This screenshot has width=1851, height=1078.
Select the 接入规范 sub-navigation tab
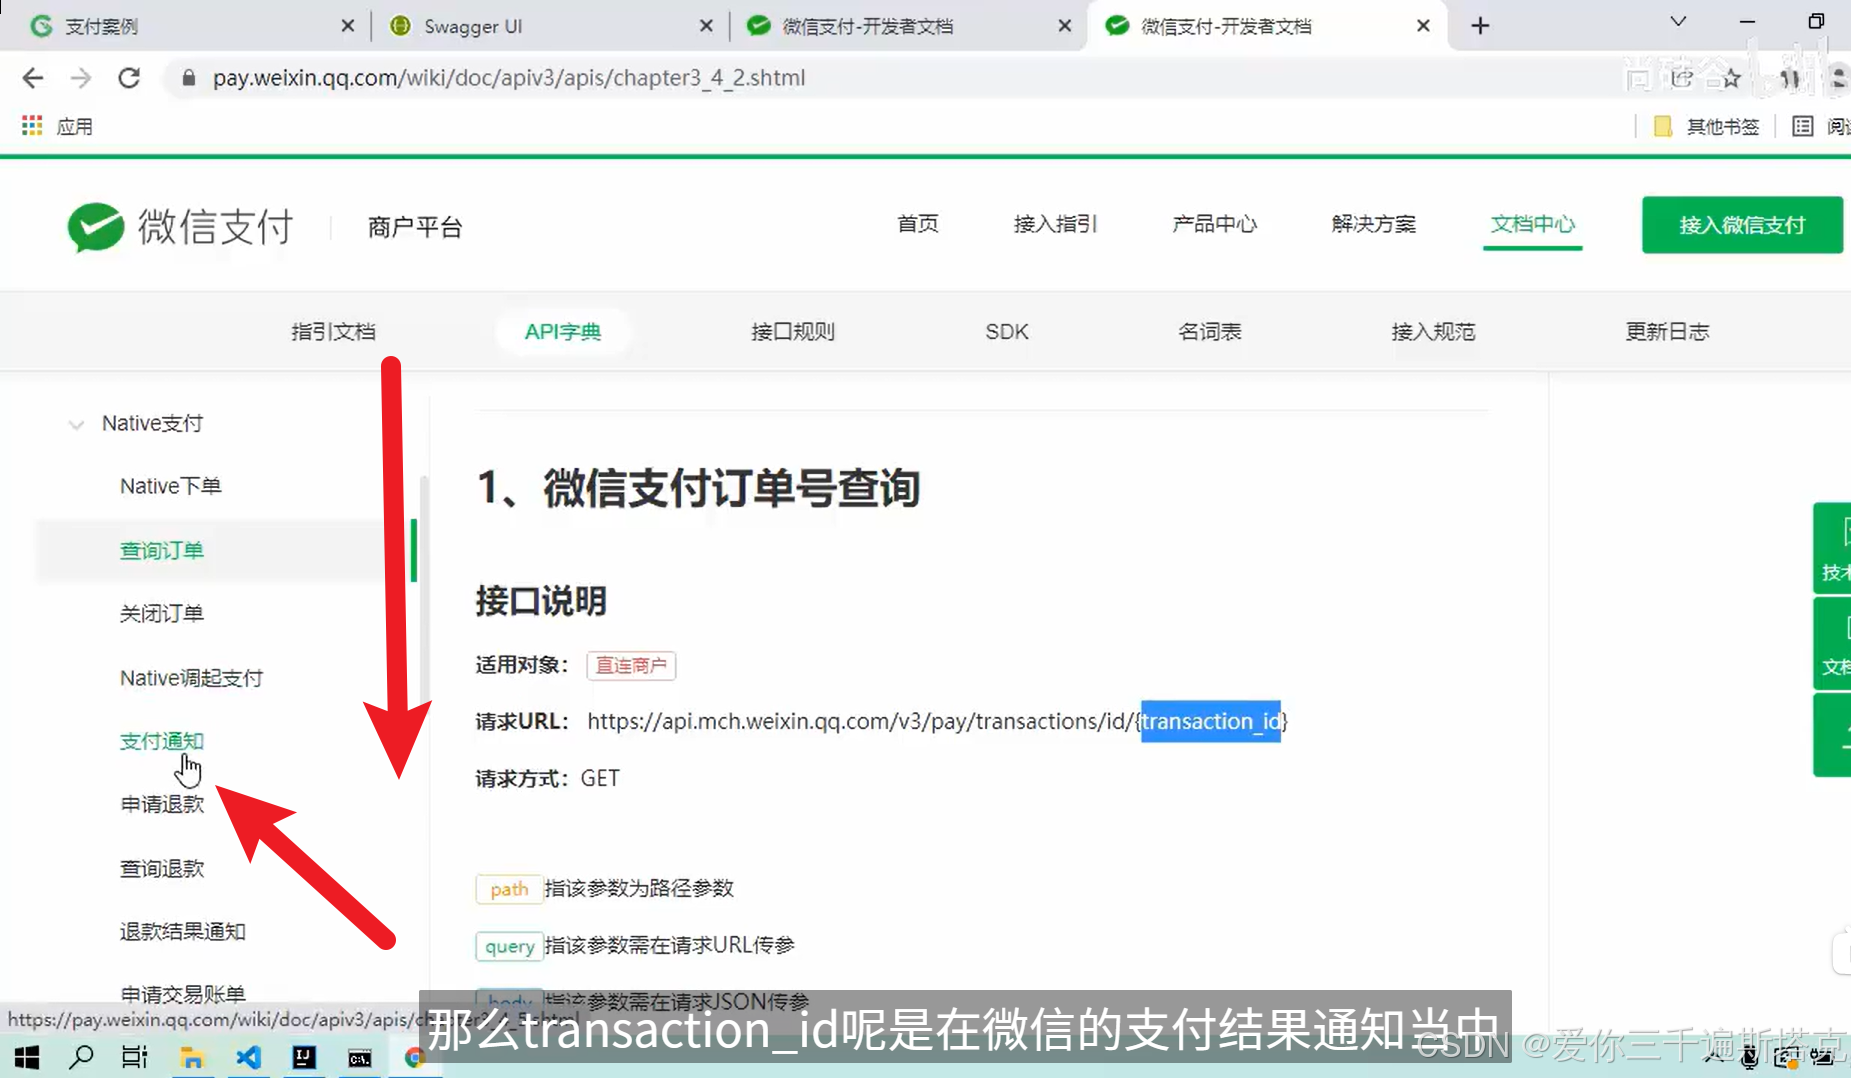coord(1433,332)
